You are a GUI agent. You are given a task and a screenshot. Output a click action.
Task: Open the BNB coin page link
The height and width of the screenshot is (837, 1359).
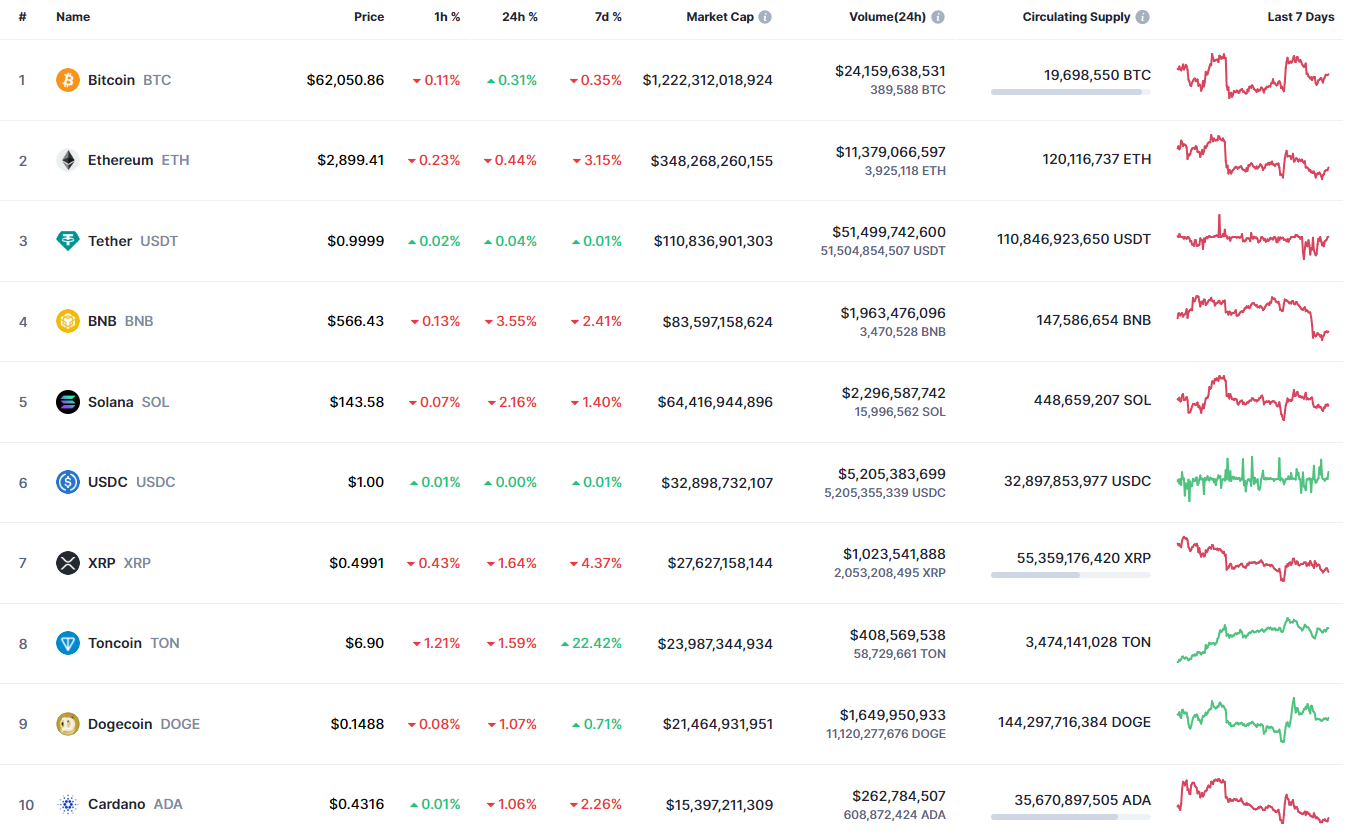pos(102,321)
